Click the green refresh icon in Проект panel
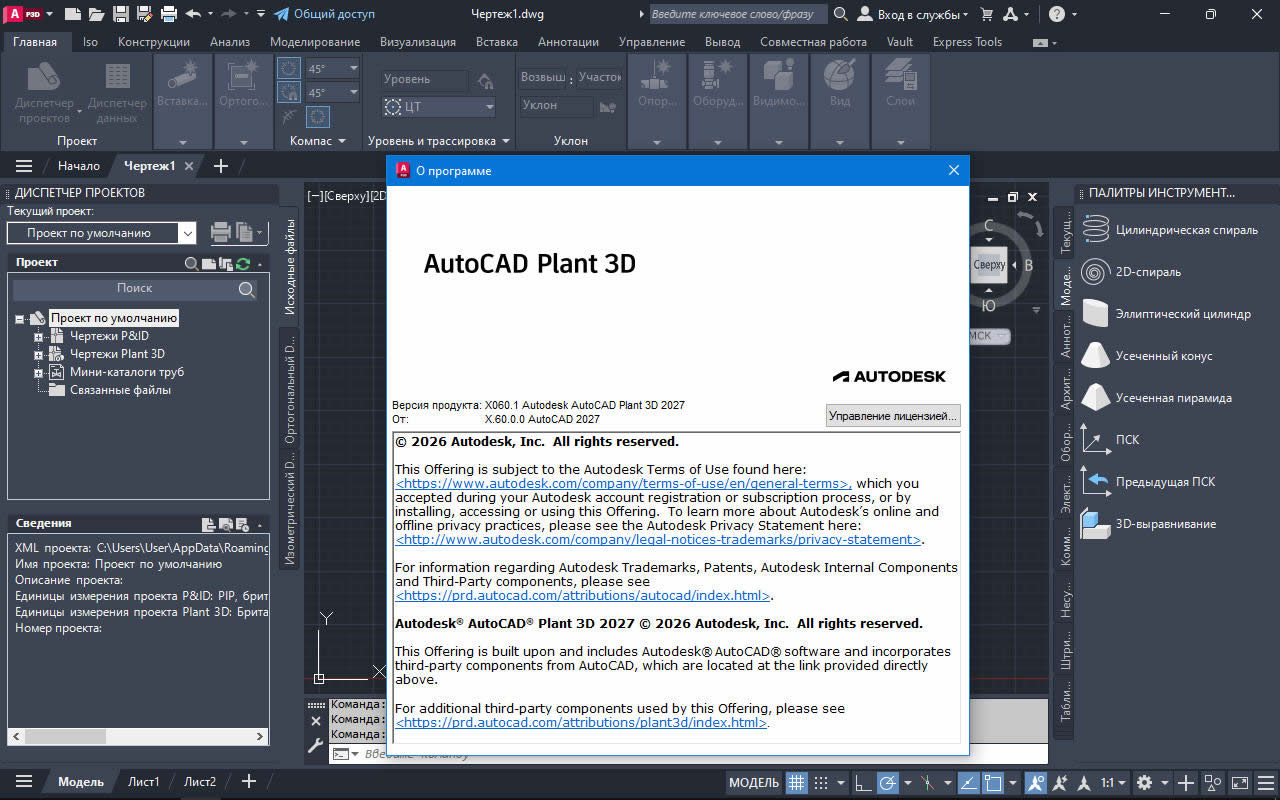This screenshot has height=800, width=1280. [242, 263]
